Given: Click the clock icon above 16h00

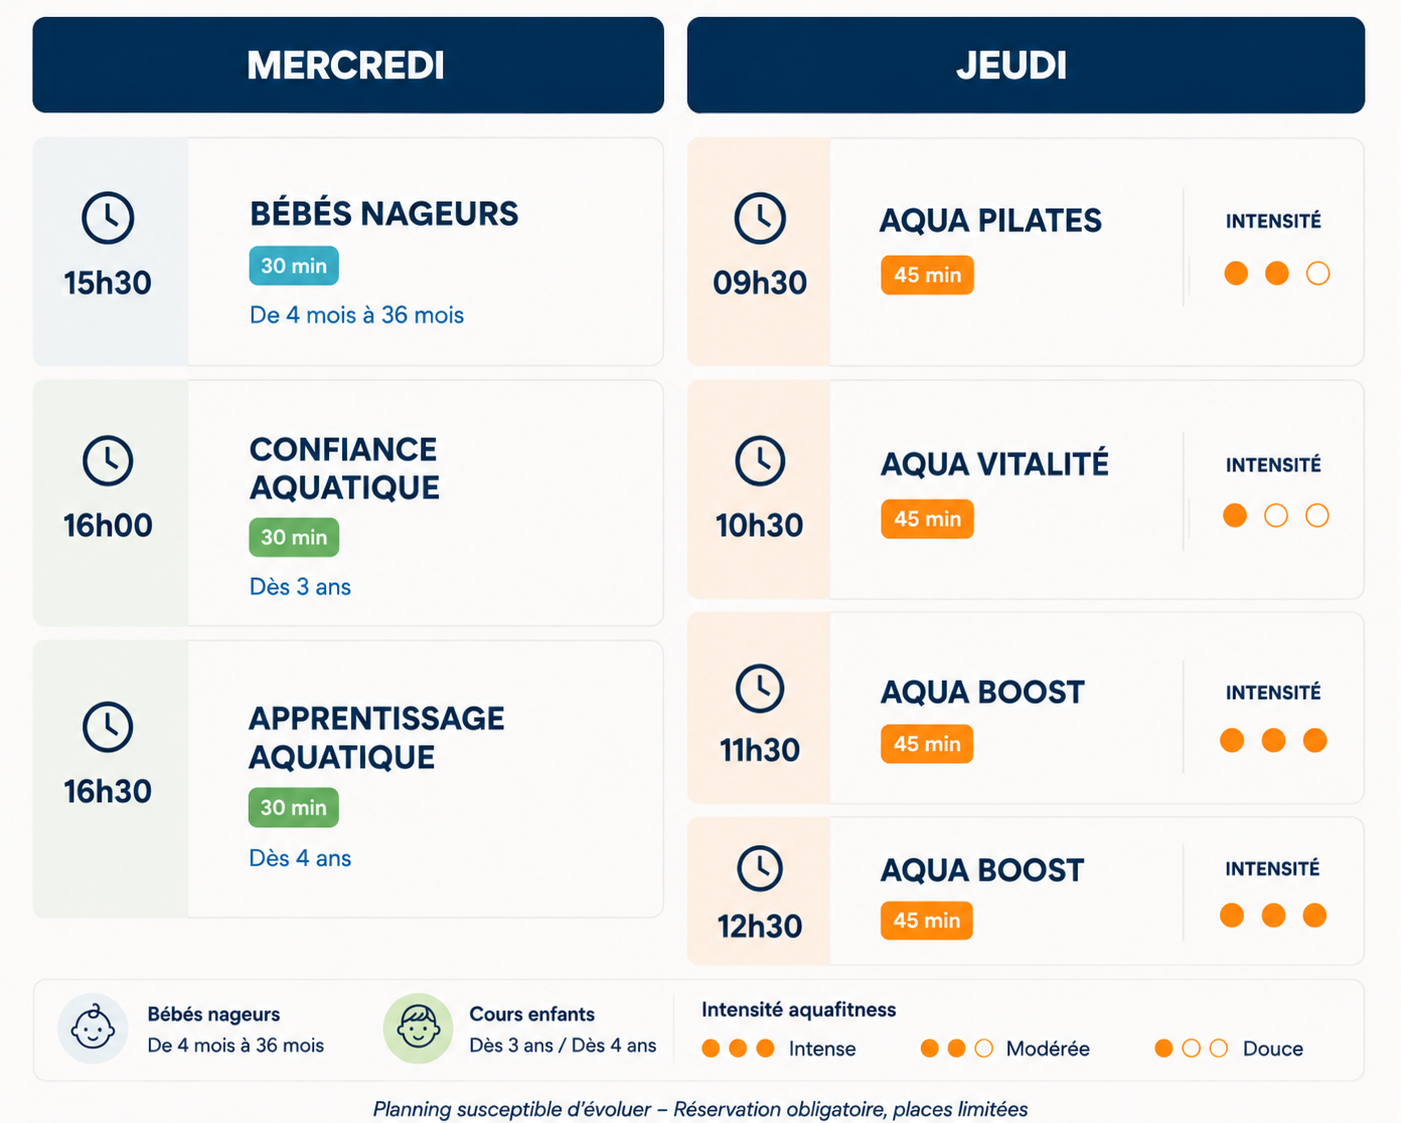Looking at the screenshot, I should coord(108,460).
